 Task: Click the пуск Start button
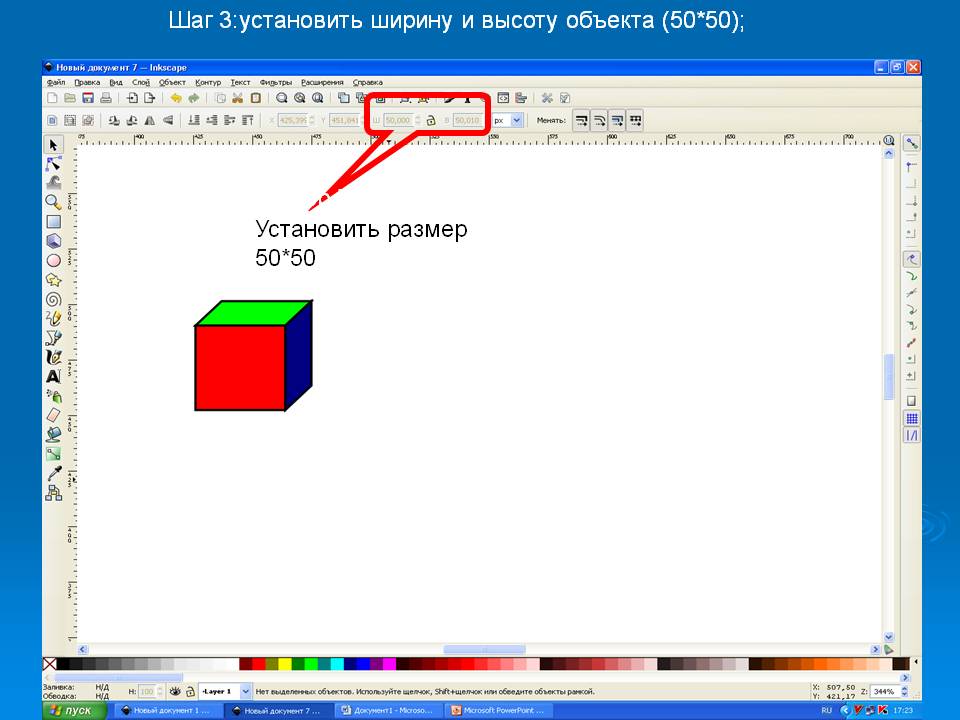click(72, 710)
